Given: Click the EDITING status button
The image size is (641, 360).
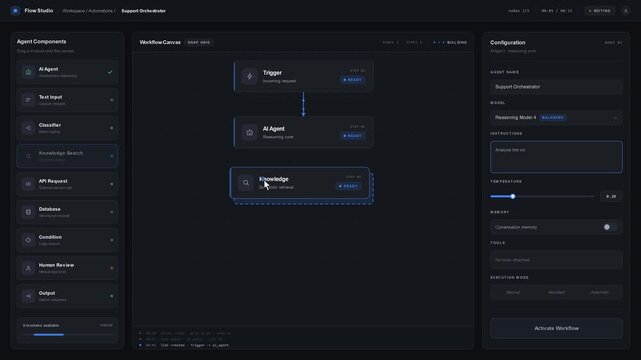Looking at the screenshot, I should (600, 11).
